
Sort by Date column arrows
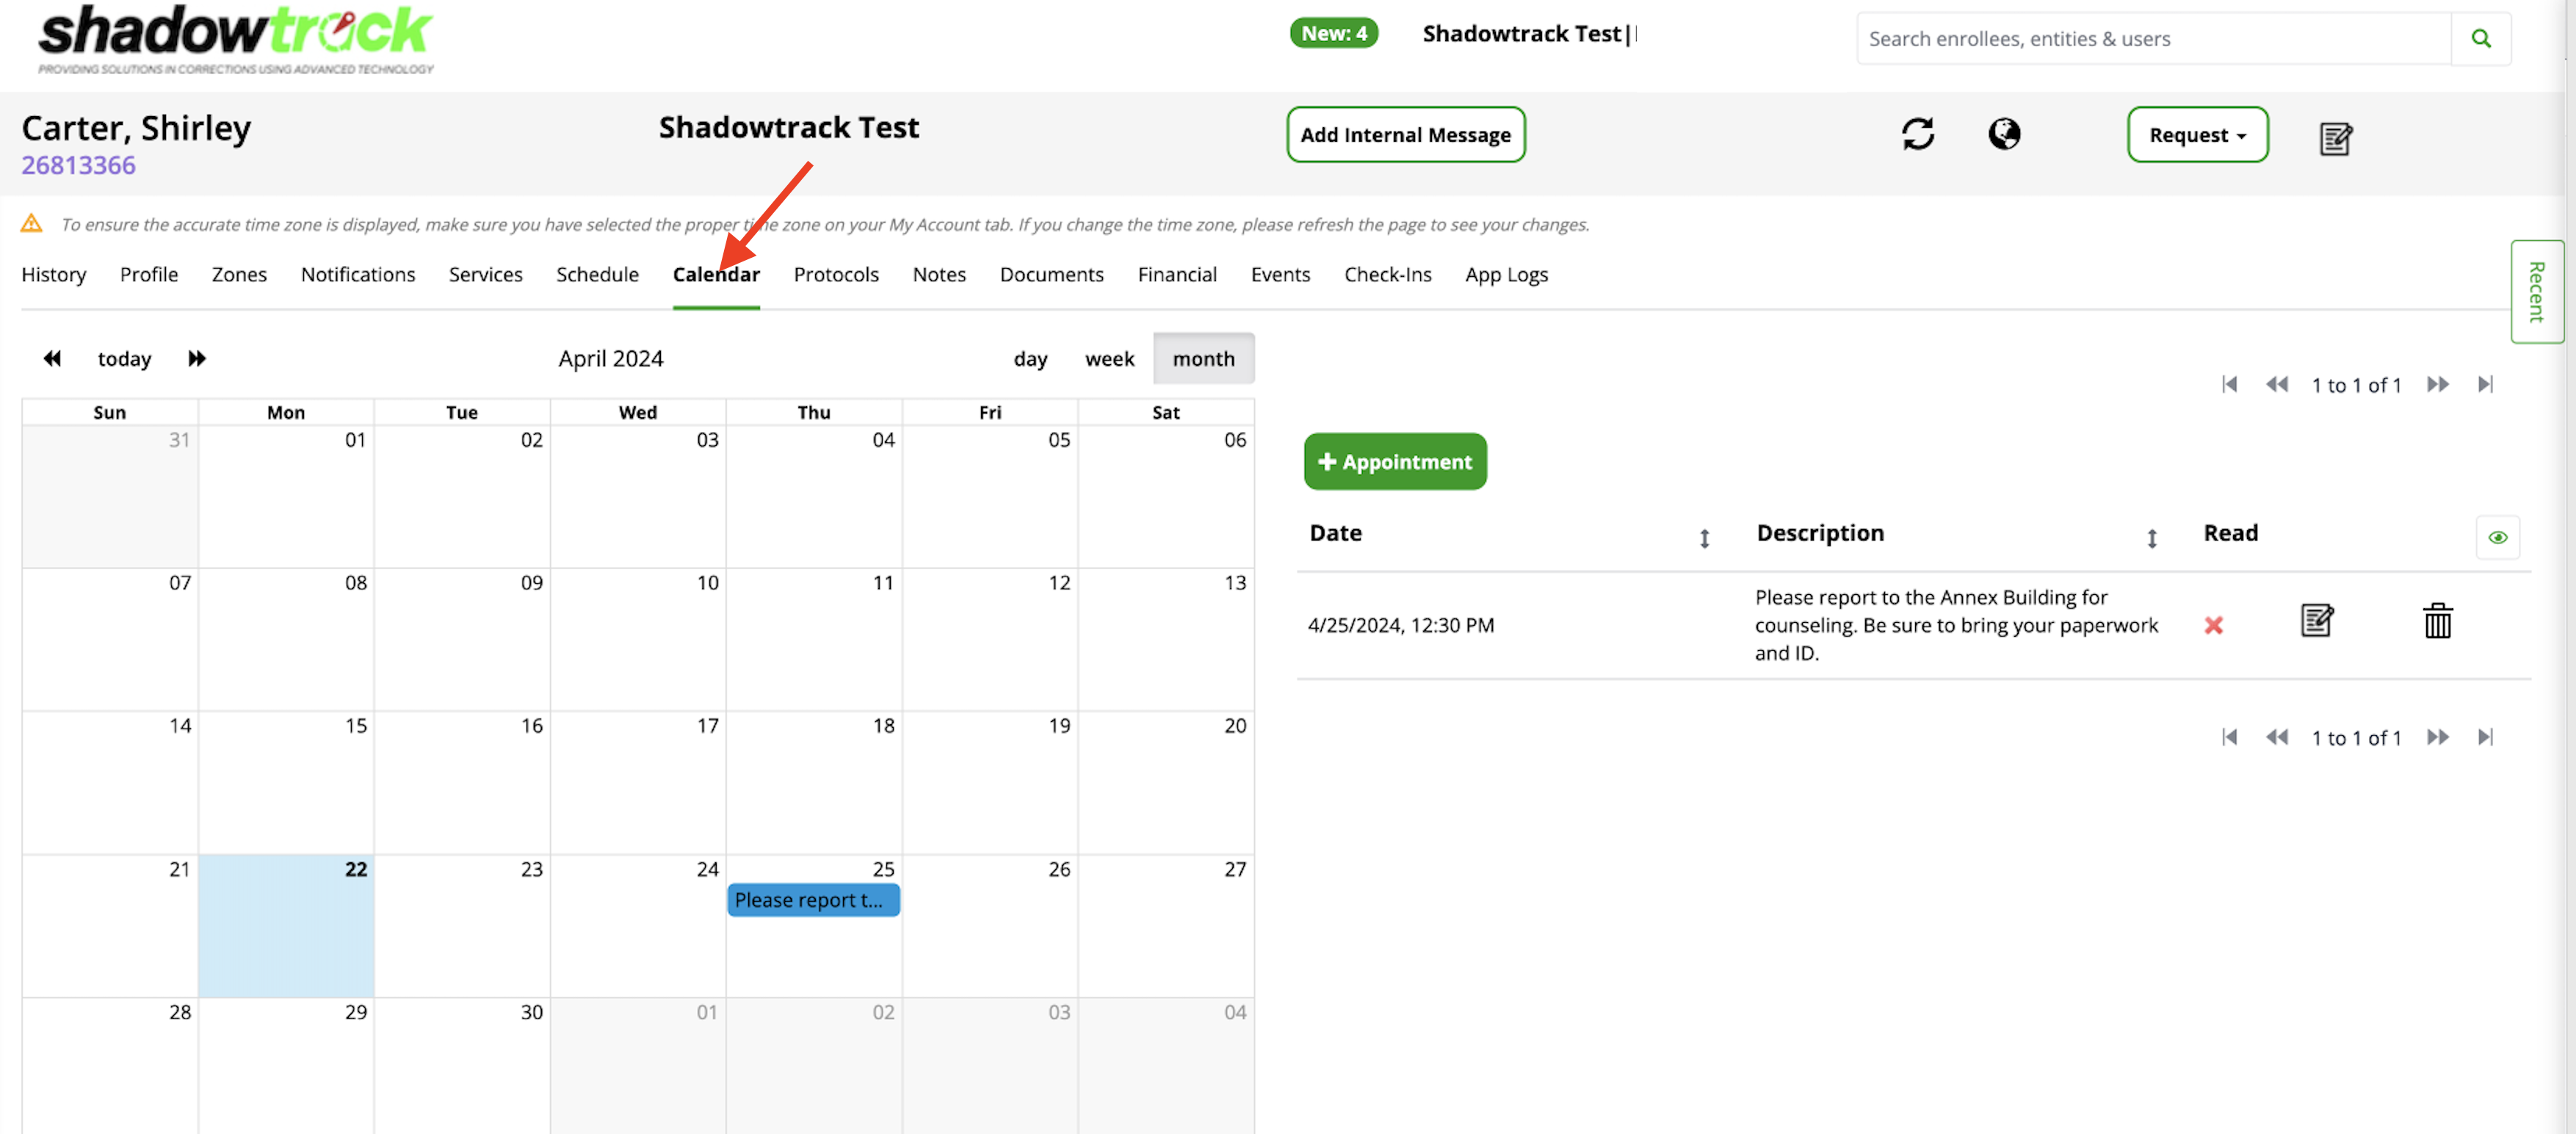[x=1704, y=539]
